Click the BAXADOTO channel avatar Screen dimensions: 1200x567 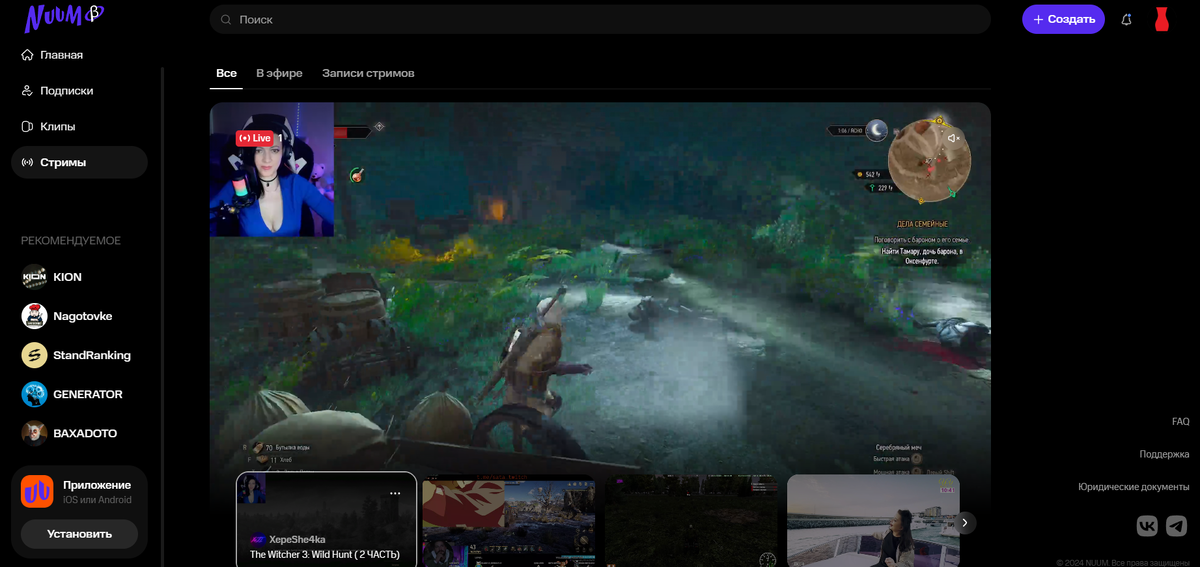pyautogui.click(x=35, y=433)
